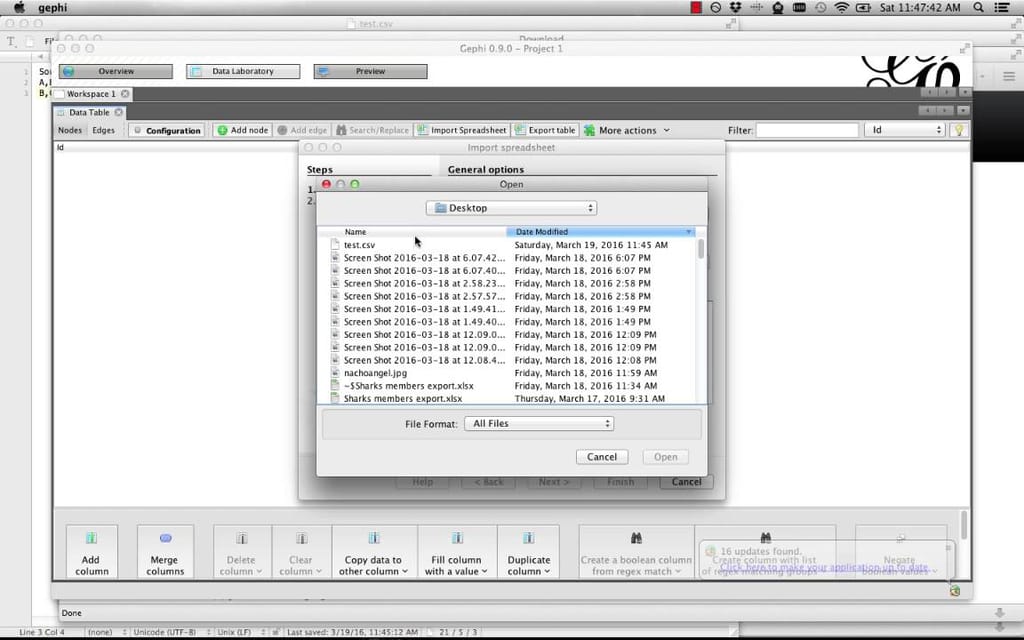
Task: Click the Sharks members export.xlsx file icon
Action: (x=335, y=398)
